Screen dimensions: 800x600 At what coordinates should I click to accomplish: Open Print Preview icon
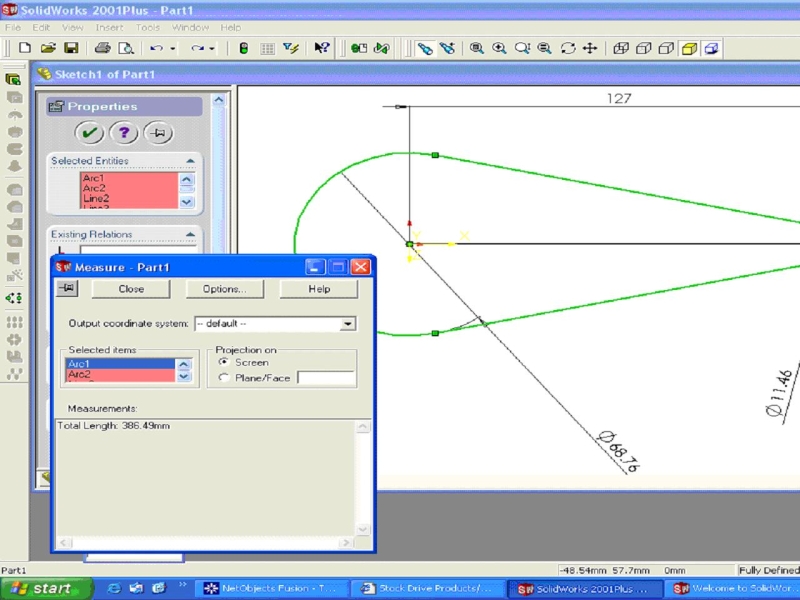click(126, 48)
